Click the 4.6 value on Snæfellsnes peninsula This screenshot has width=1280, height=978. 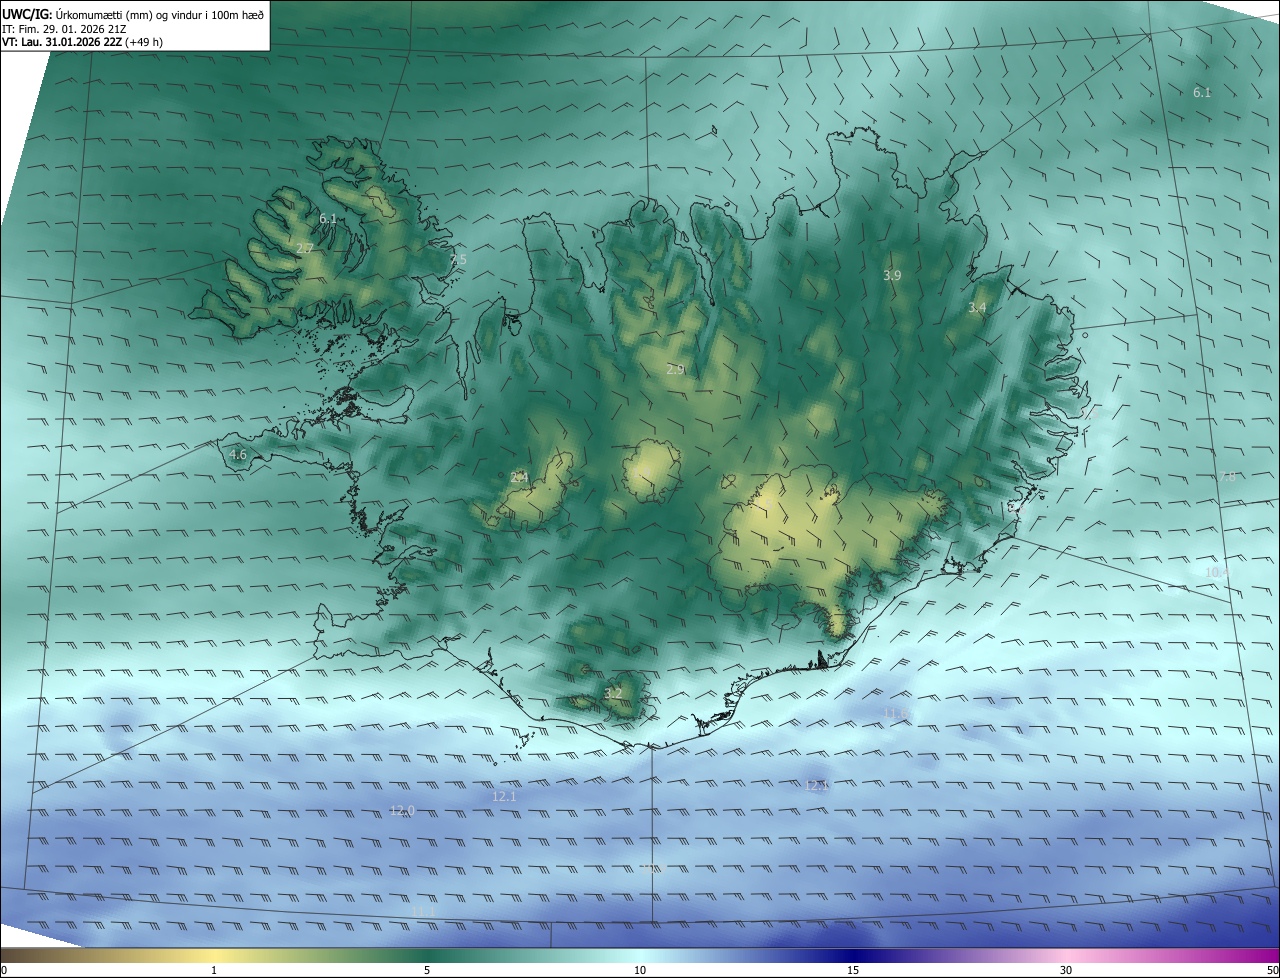(x=238, y=455)
